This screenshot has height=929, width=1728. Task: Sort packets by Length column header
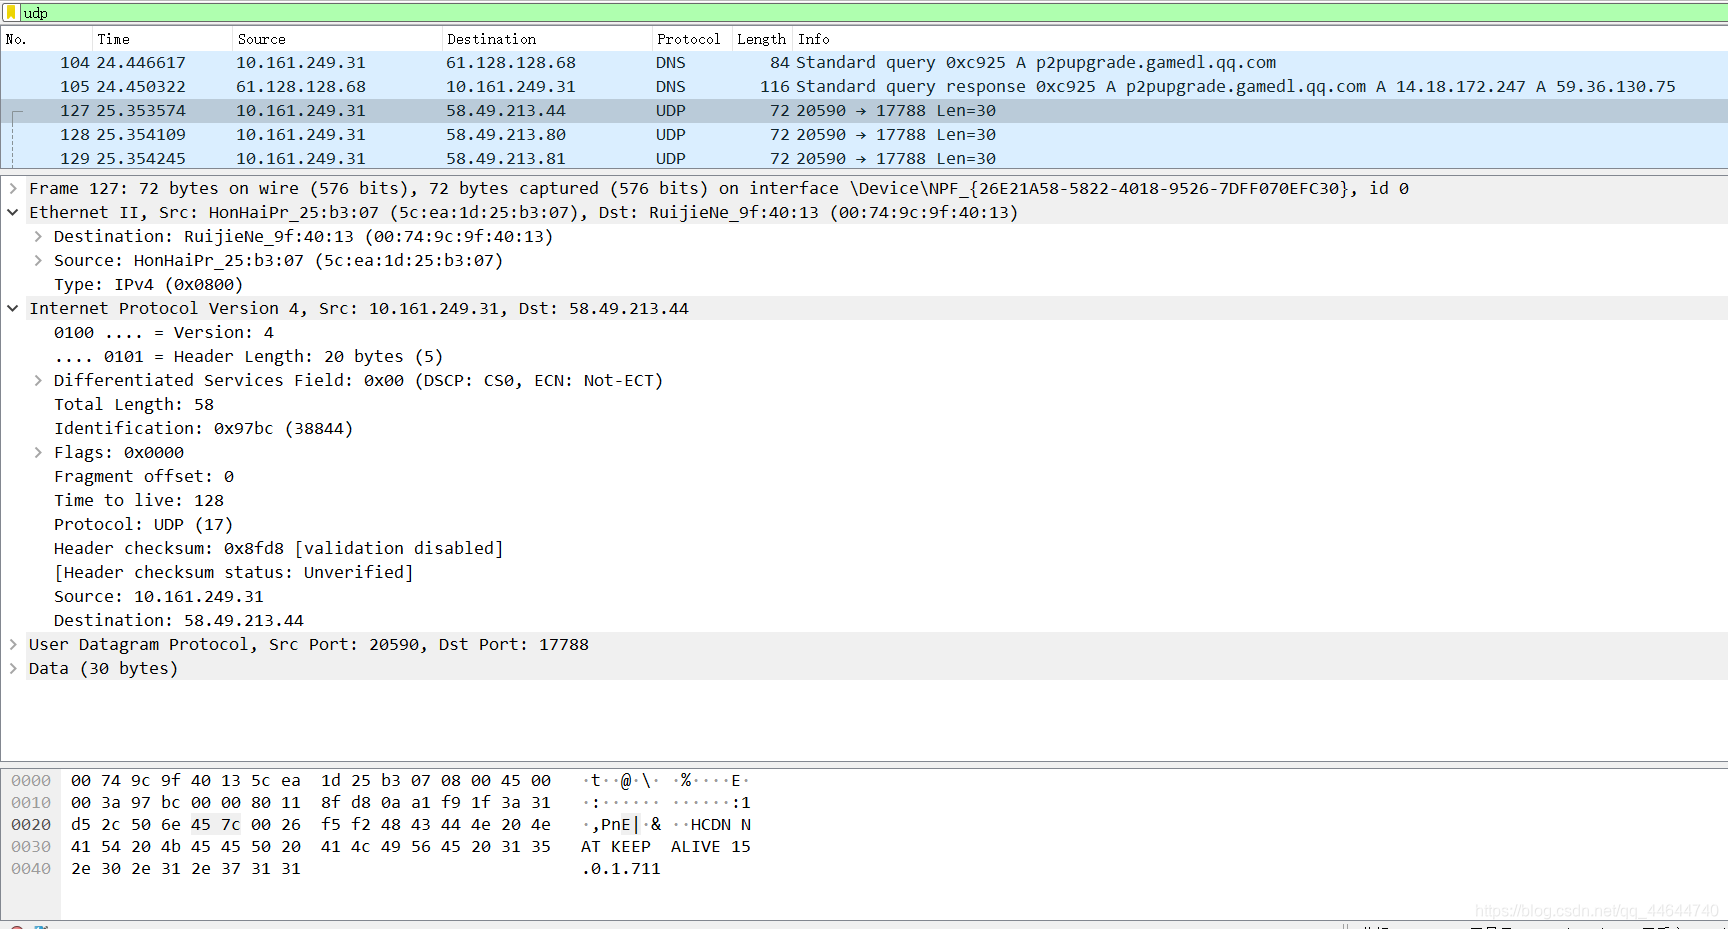click(762, 39)
